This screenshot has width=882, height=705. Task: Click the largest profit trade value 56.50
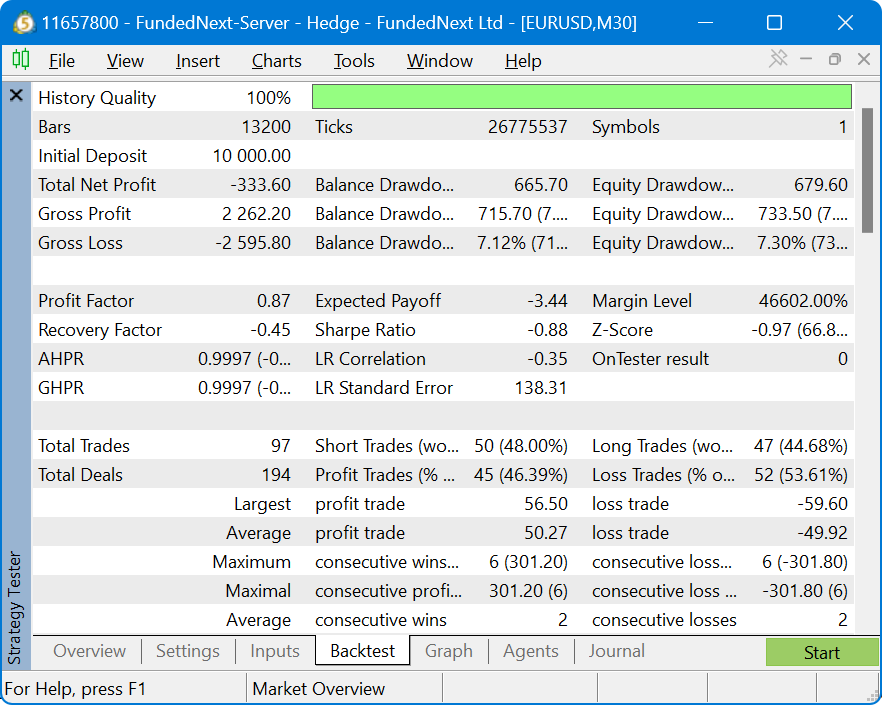546,504
